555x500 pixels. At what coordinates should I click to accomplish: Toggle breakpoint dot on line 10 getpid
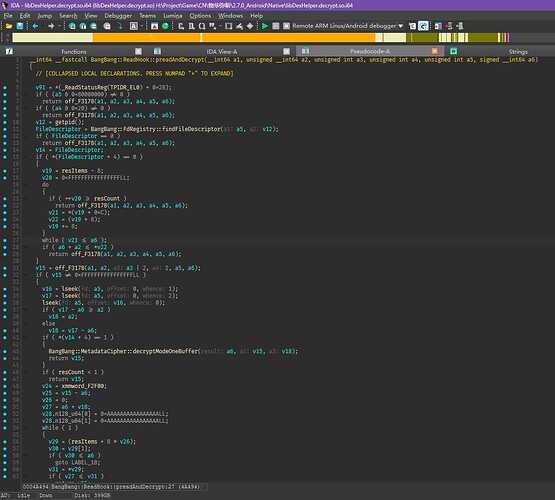[5, 122]
